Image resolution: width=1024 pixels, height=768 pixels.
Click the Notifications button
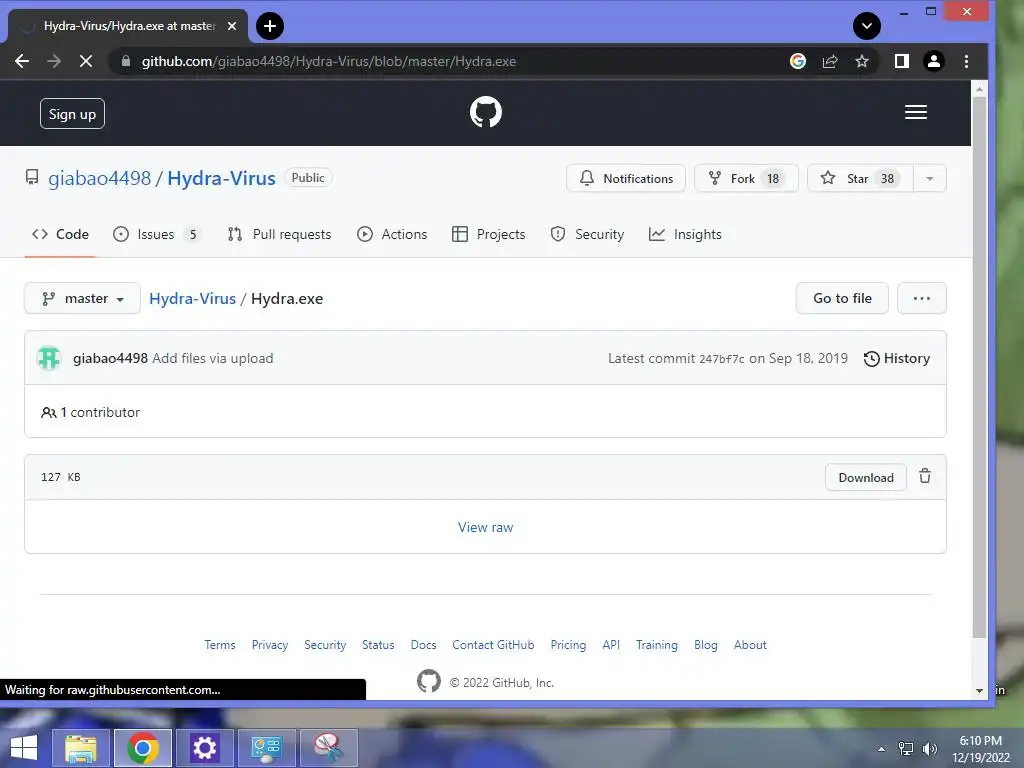click(x=626, y=178)
